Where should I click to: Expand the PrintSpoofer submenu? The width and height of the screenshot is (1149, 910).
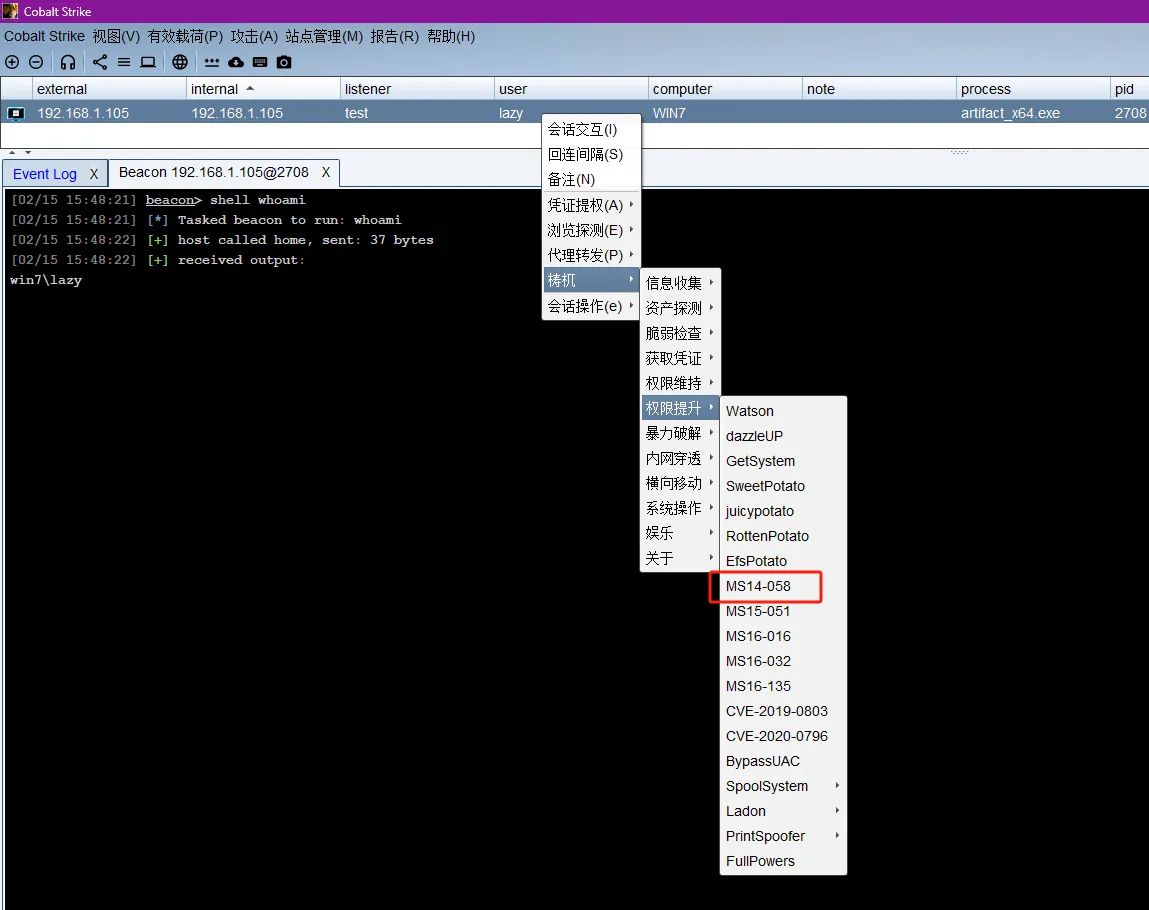pyautogui.click(x=783, y=836)
